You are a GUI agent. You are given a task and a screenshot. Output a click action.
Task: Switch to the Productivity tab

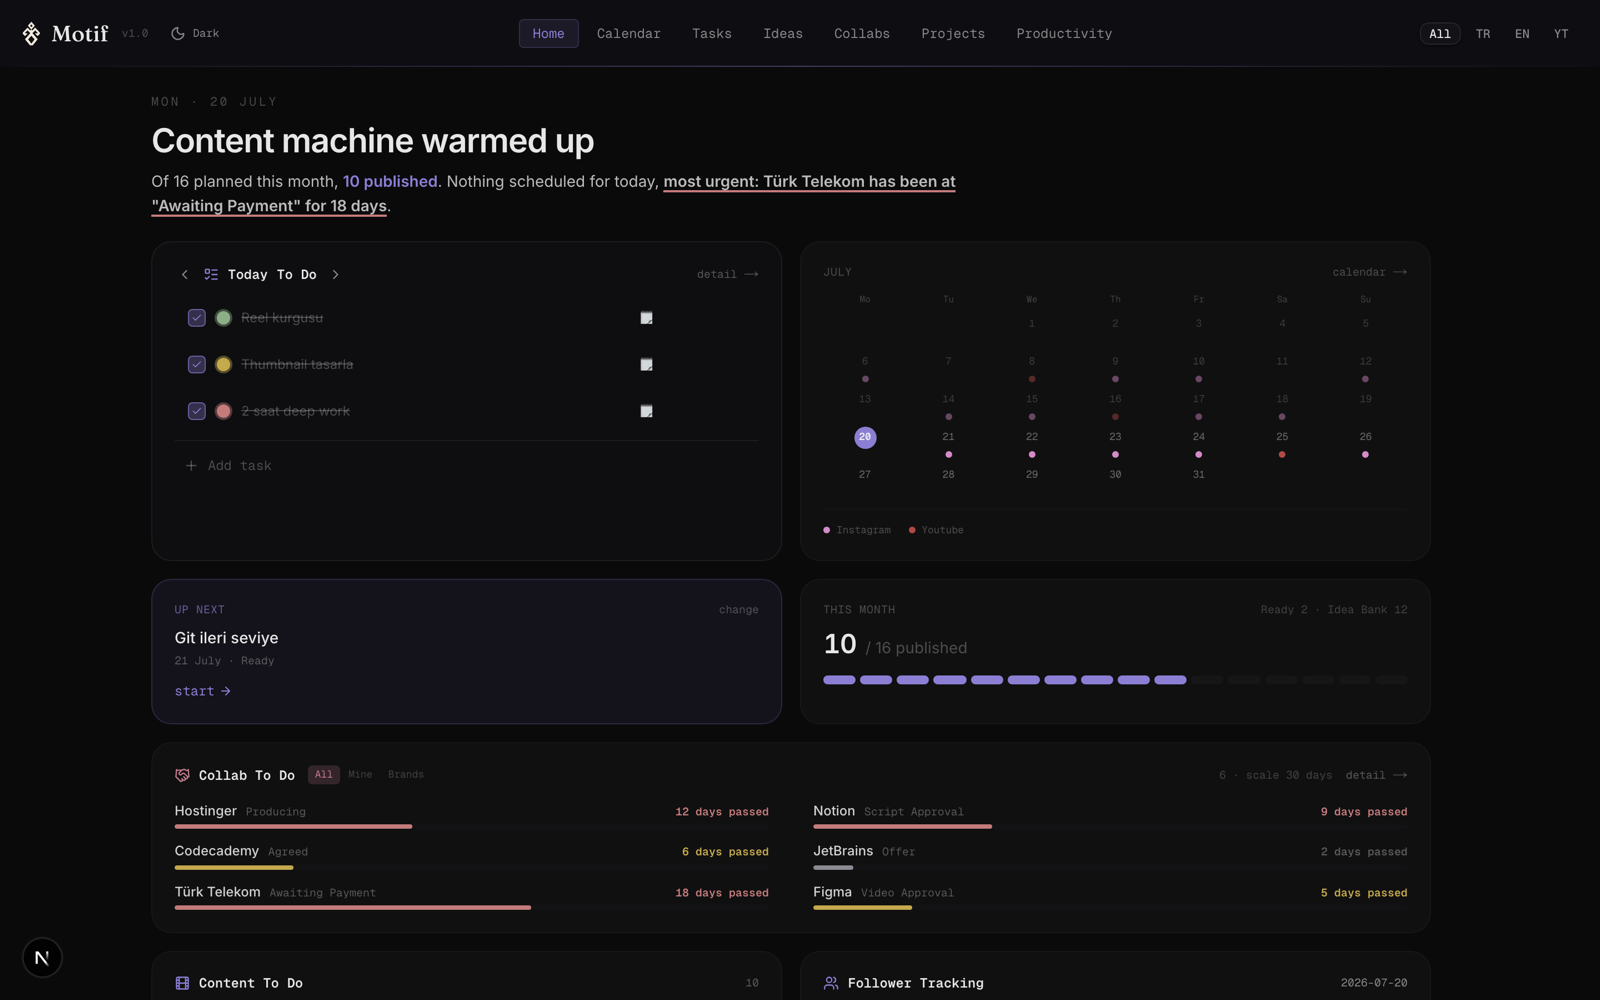(x=1064, y=34)
